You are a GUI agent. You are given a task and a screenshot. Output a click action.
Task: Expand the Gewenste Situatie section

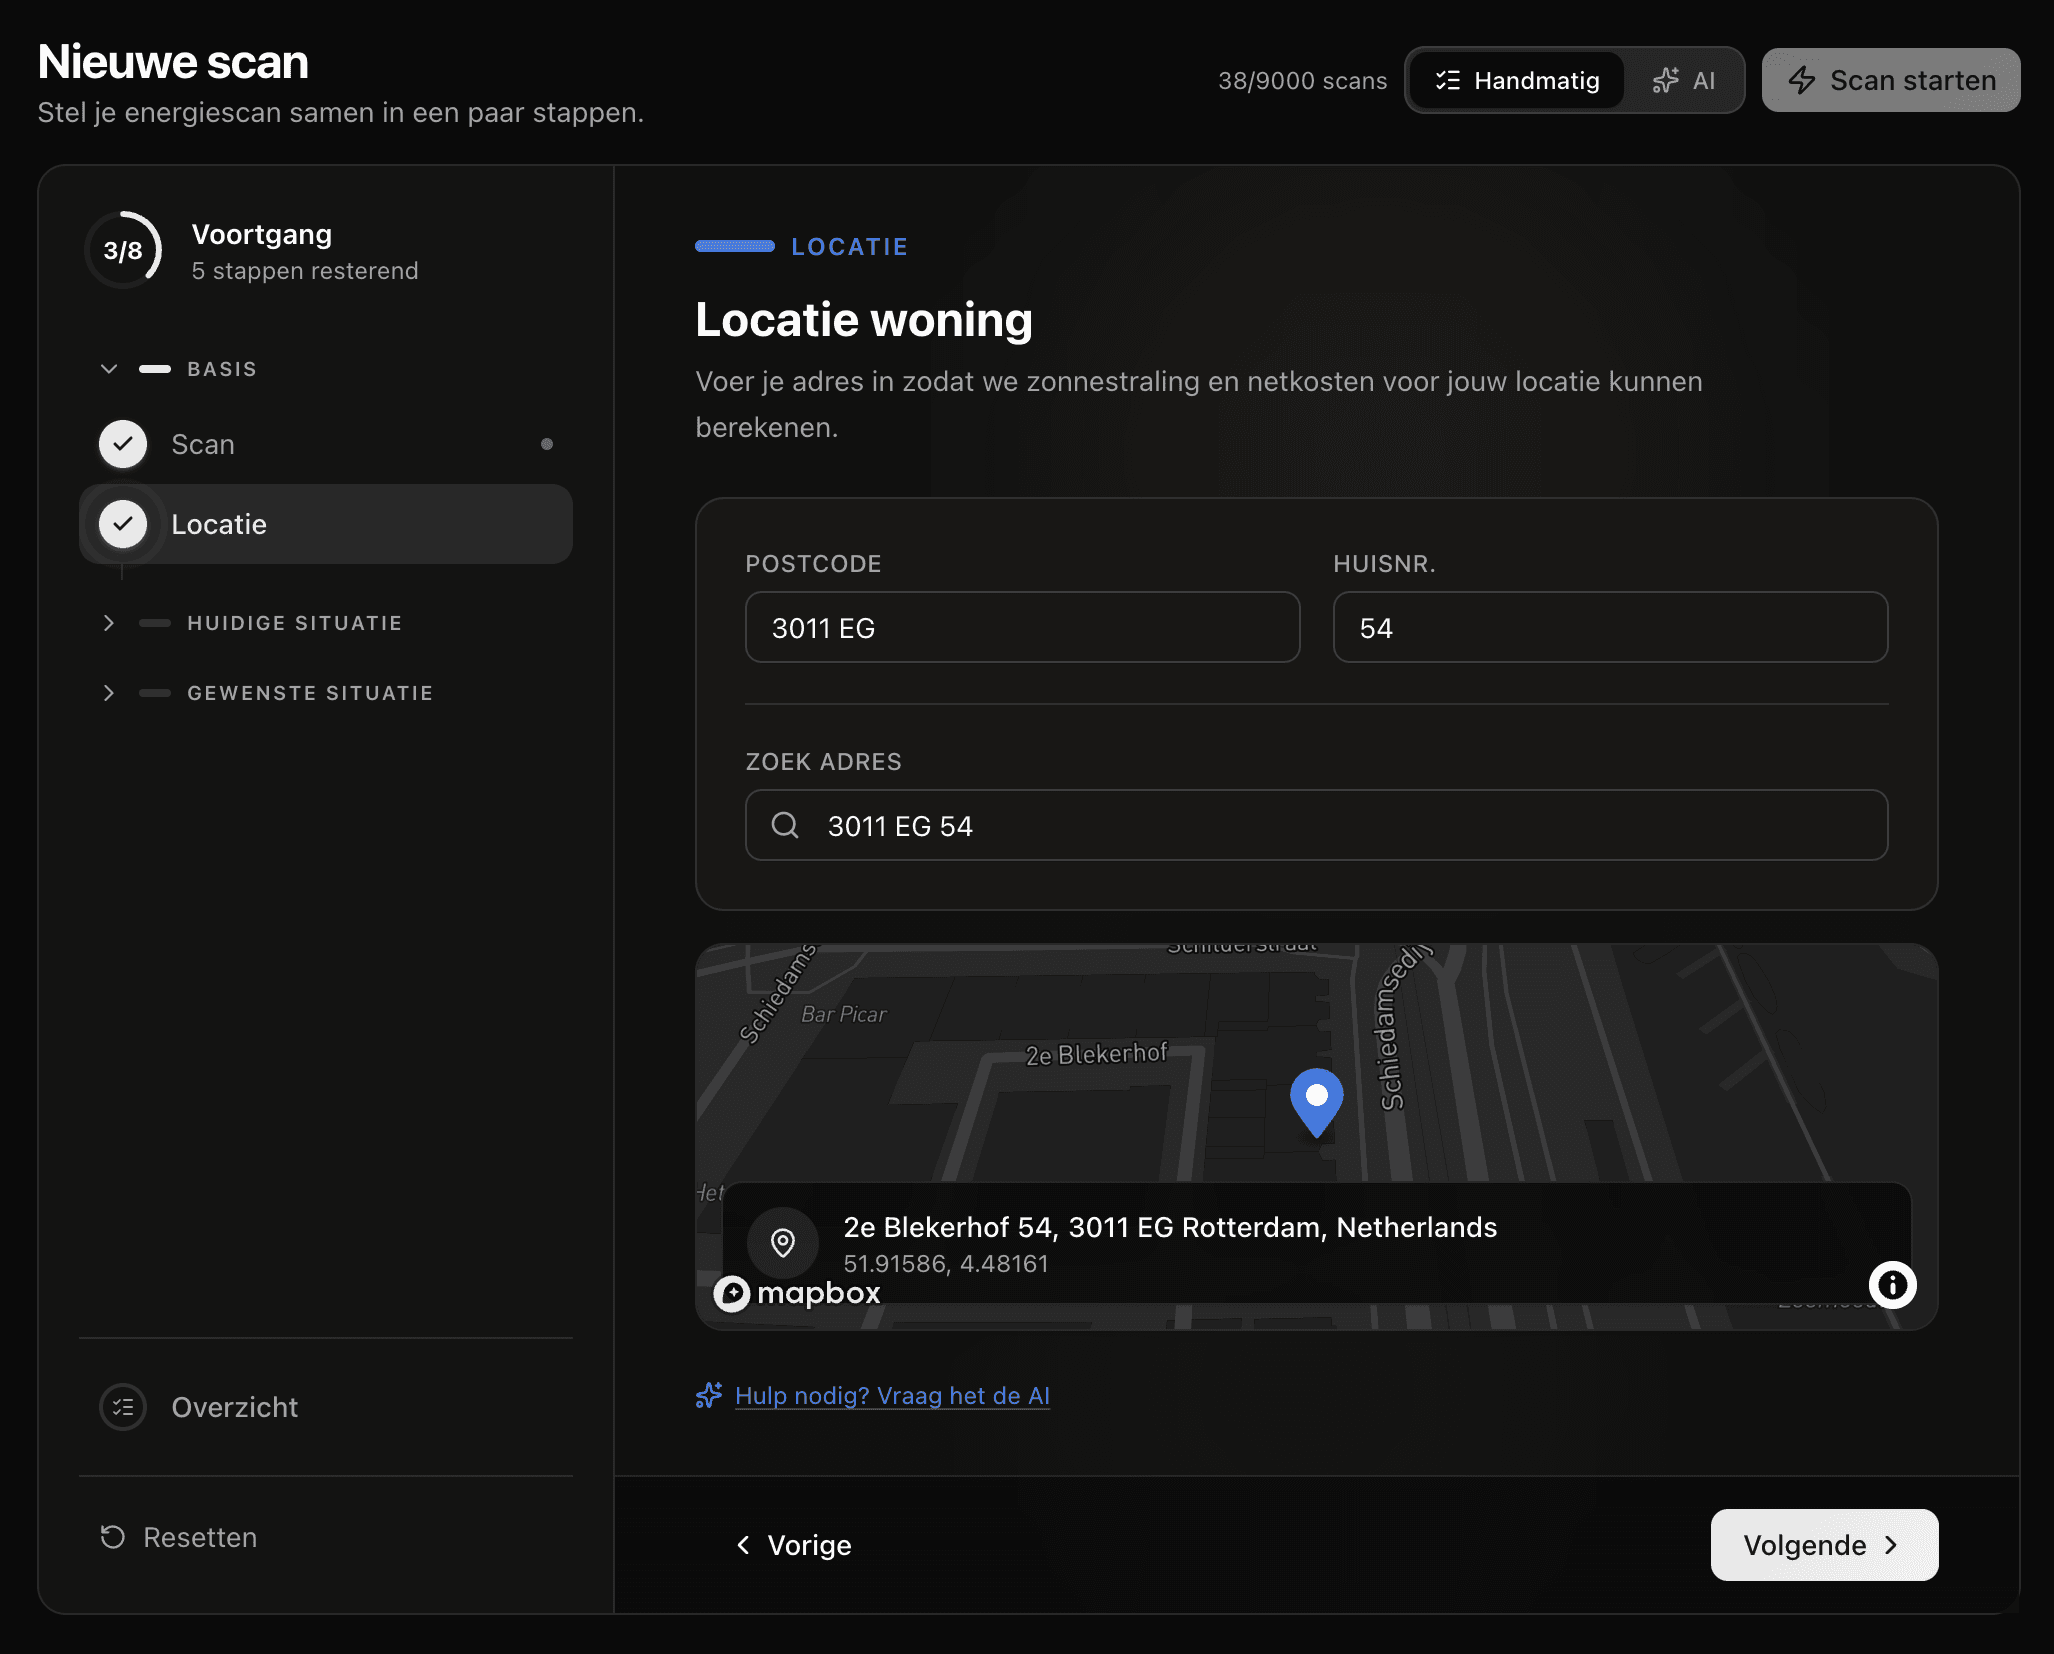click(109, 693)
